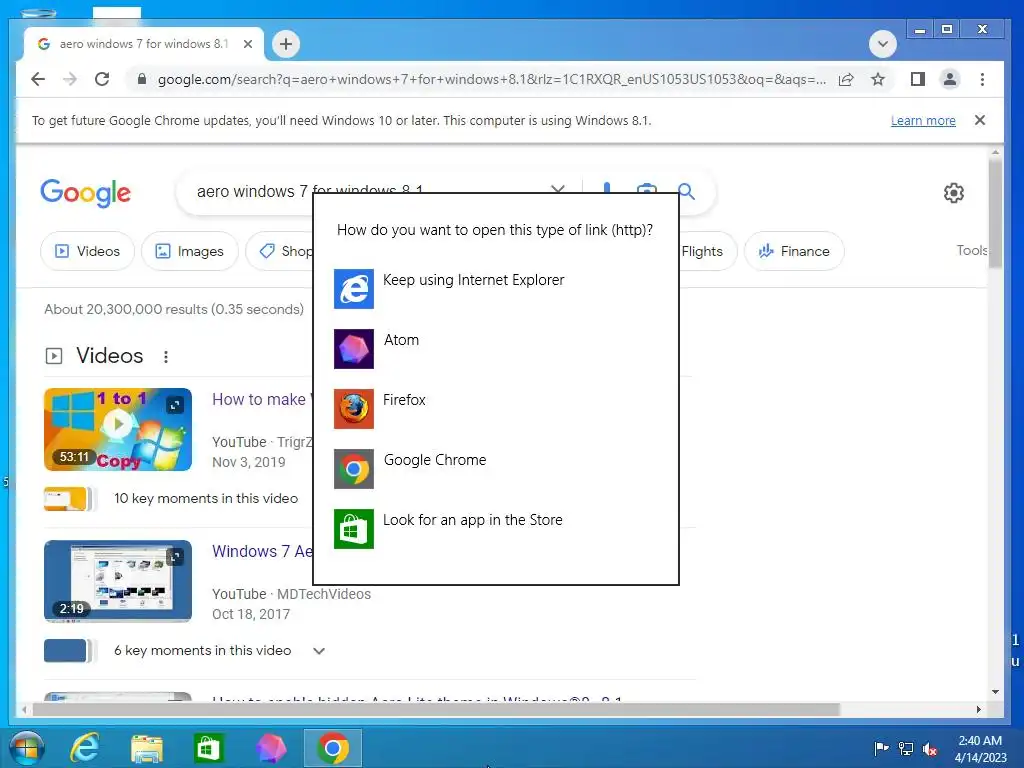This screenshot has height=768, width=1024.
Task: Open the Windows 7 Aero video link
Action: tap(262, 551)
